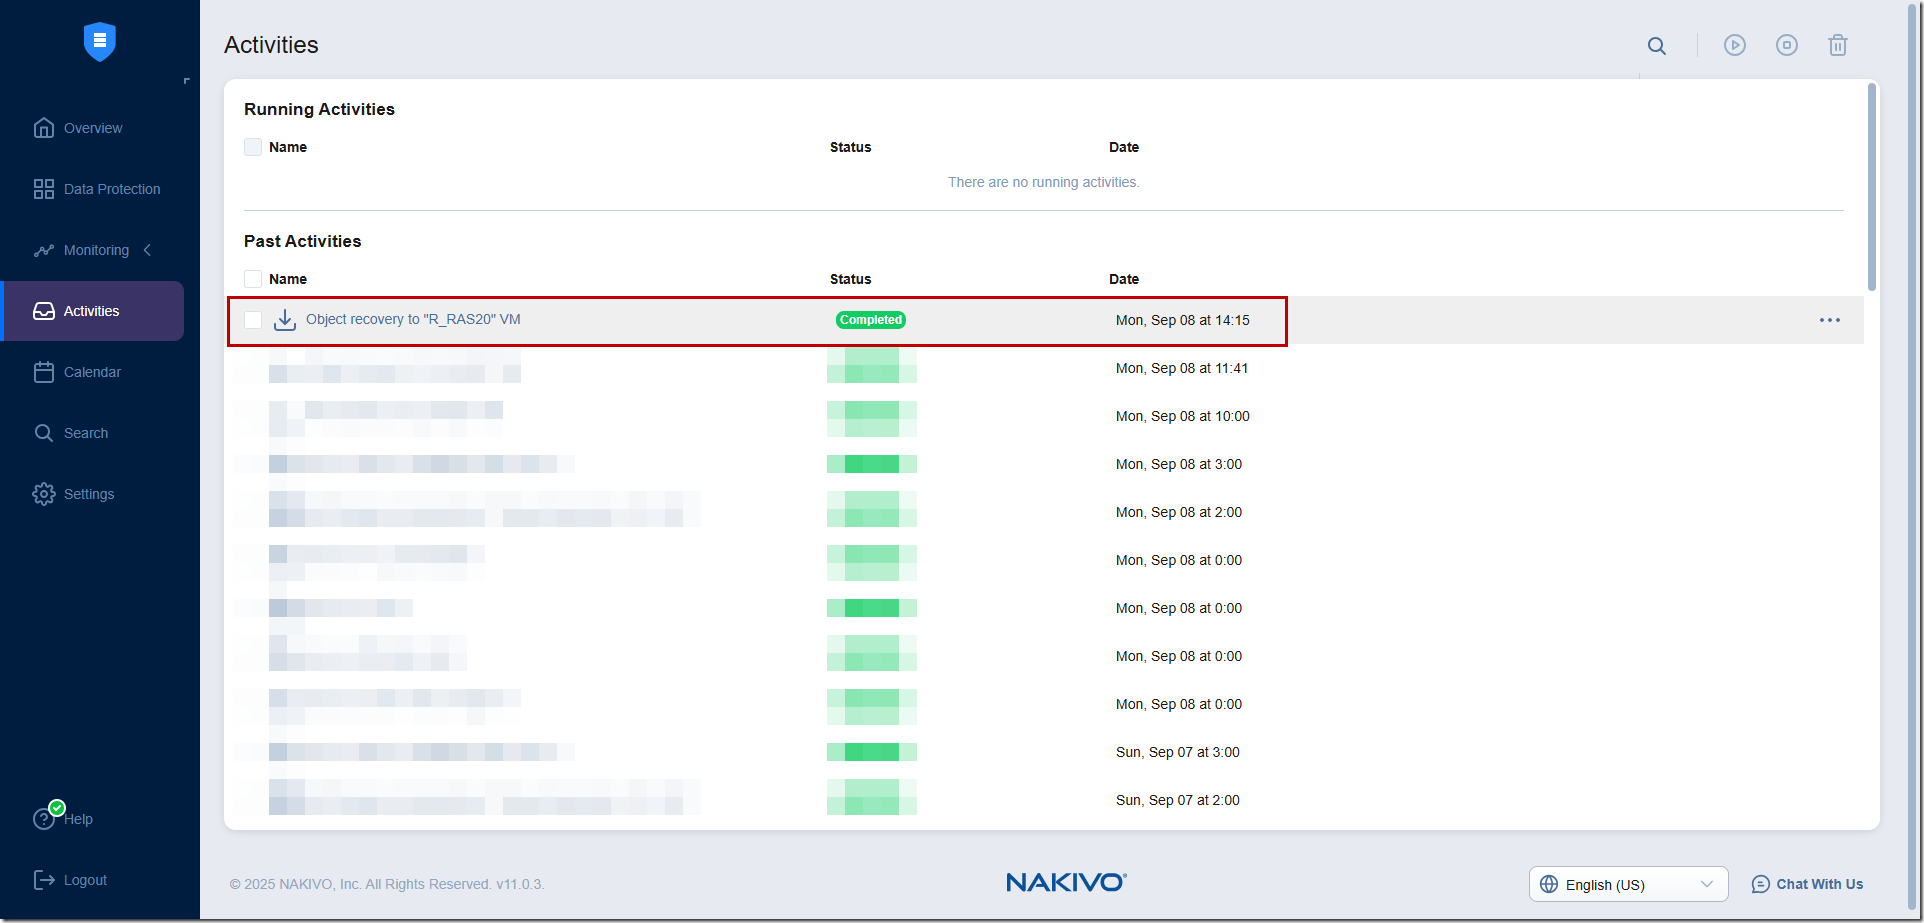Click the Activities inbox icon
The height and width of the screenshot is (923, 1924).
[x=43, y=311]
